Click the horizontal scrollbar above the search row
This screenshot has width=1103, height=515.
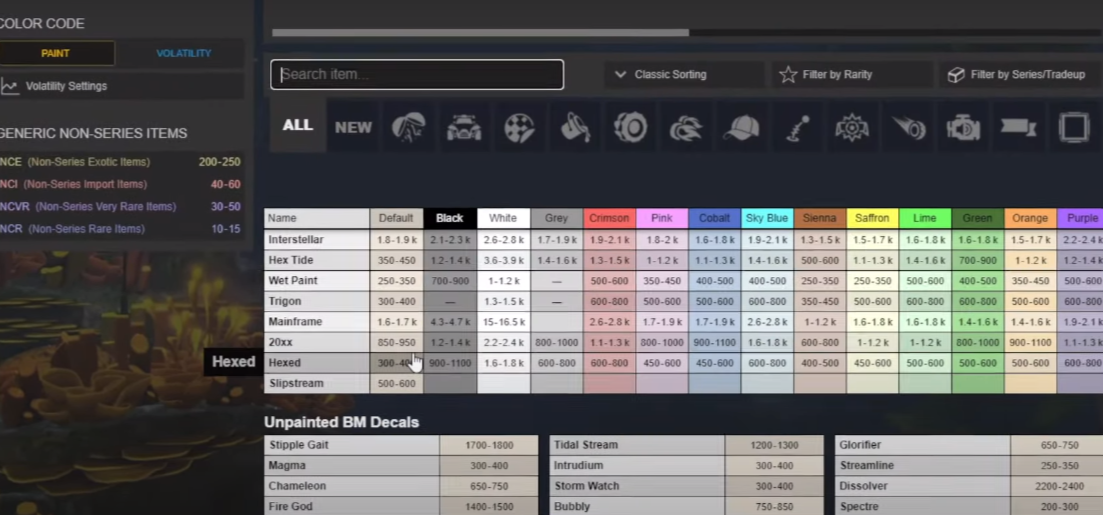click(480, 32)
